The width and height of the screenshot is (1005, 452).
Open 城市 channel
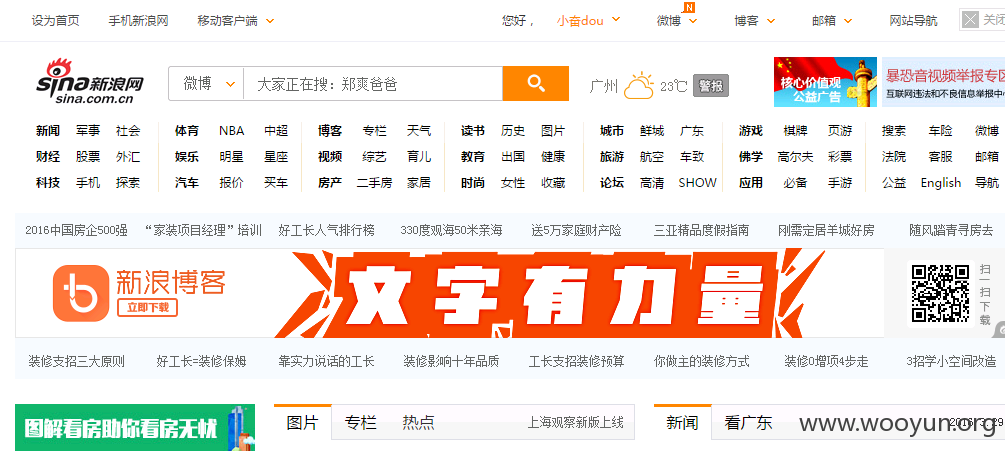[611, 131]
